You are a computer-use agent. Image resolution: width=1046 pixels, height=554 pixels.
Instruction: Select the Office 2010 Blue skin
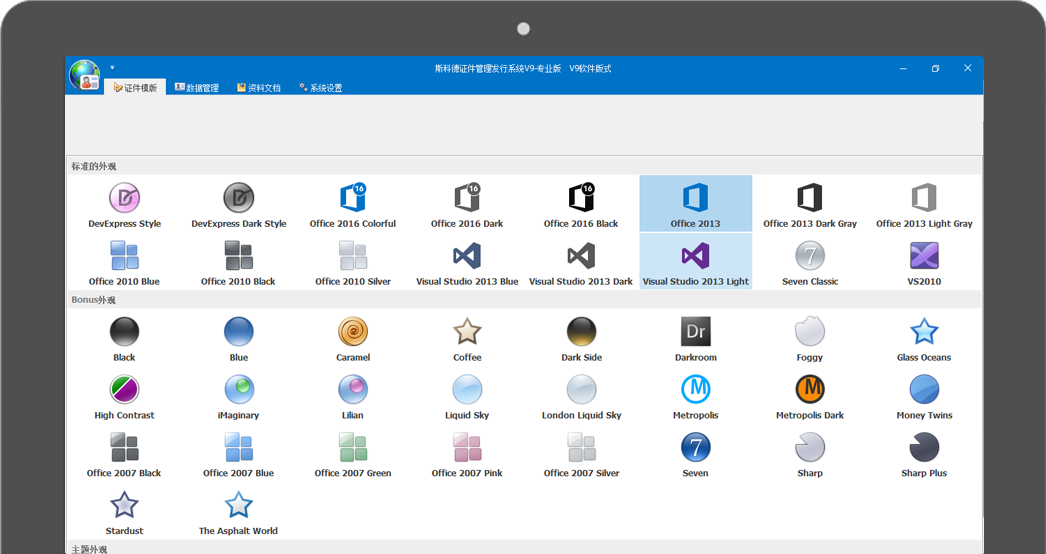(x=125, y=262)
